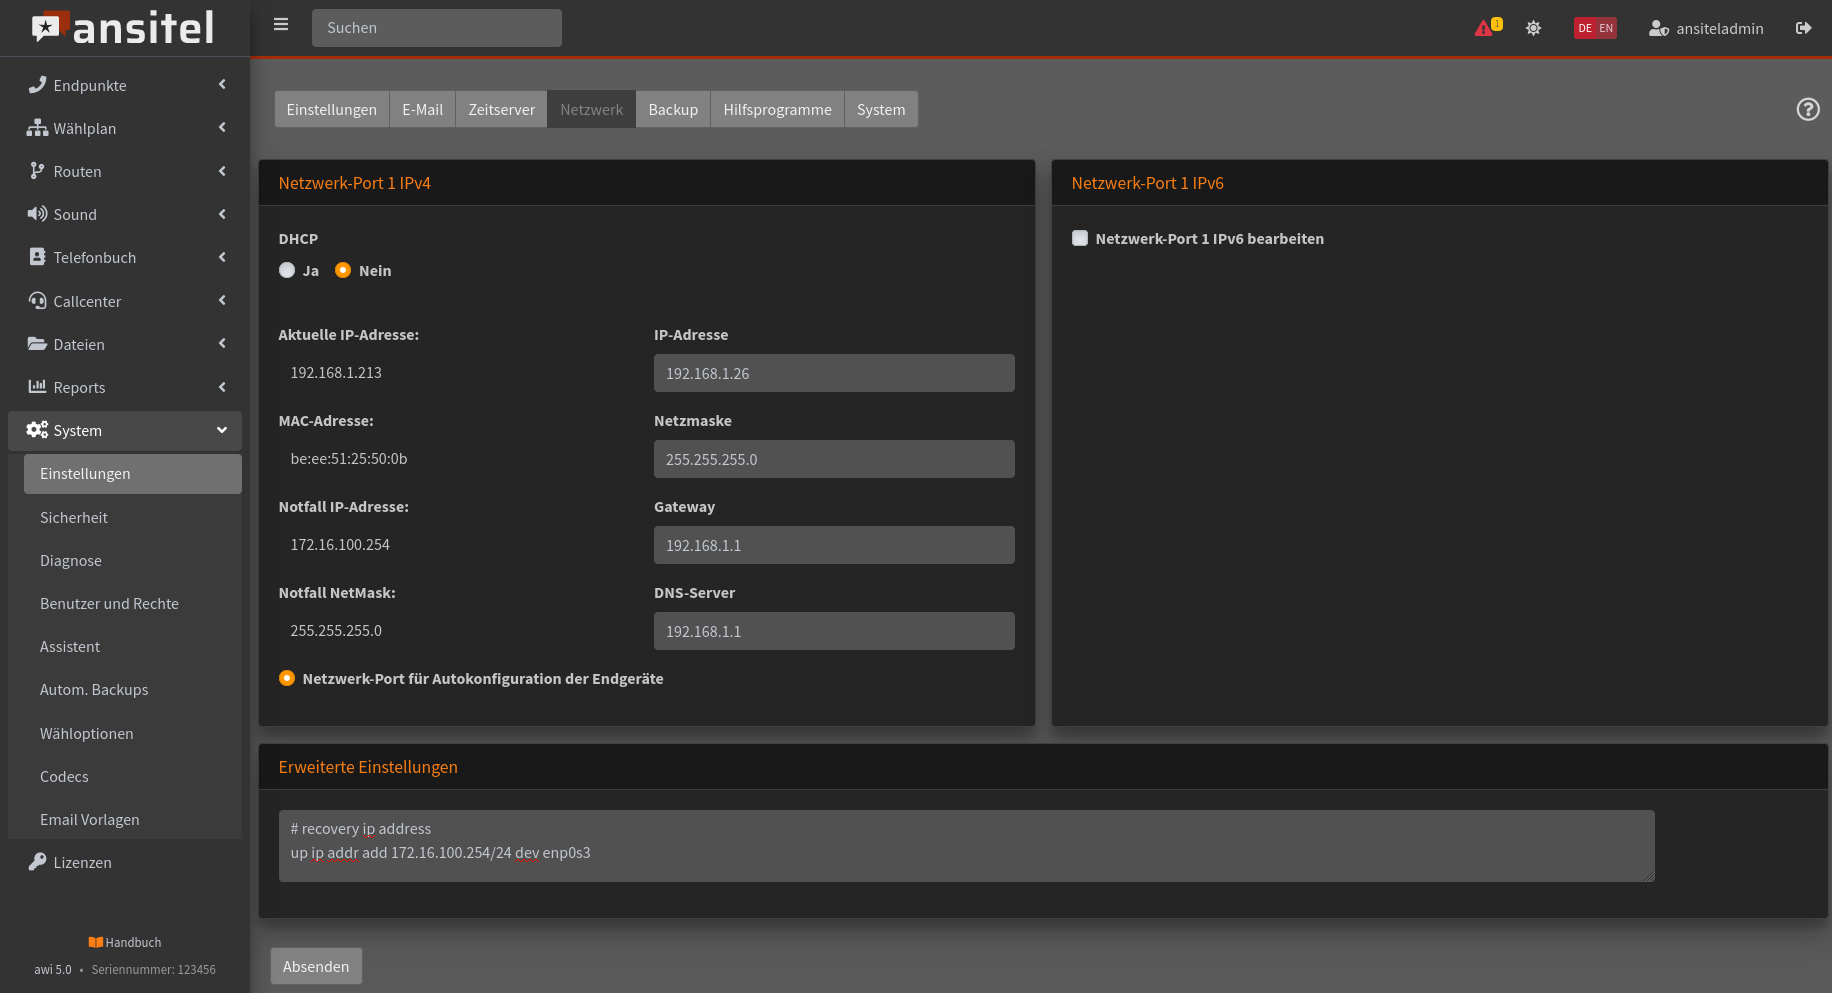1832x993 pixels.
Task: Expand the Reports sidebar section
Action: (125, 387)
